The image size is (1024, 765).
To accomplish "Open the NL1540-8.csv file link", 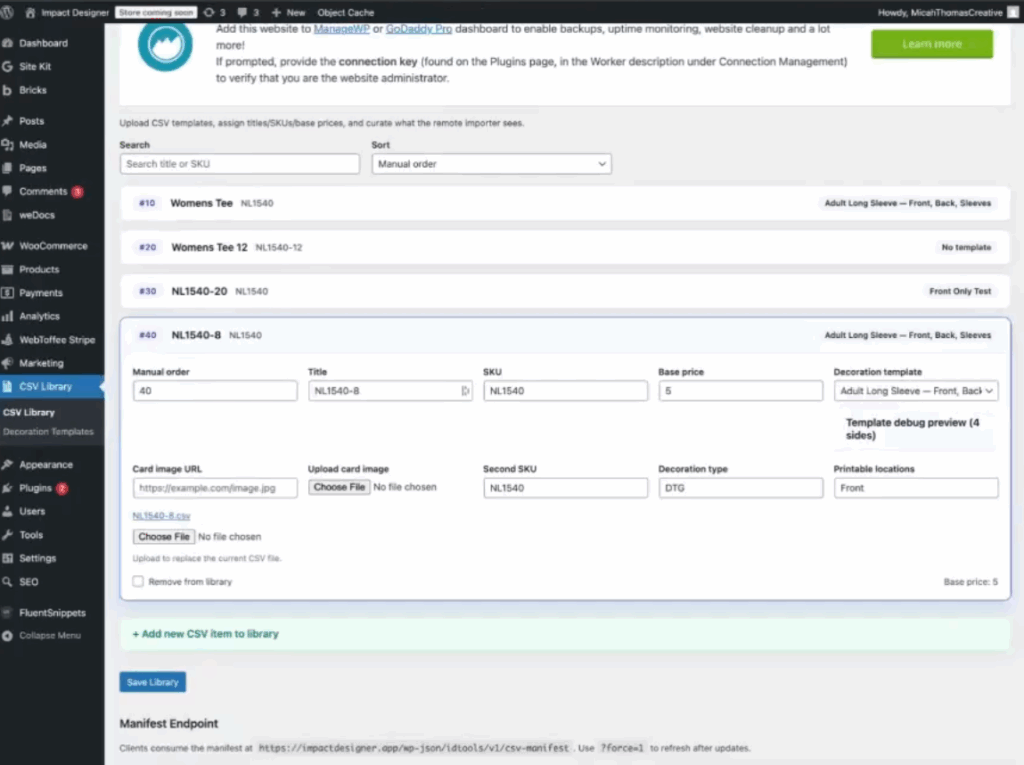I will 161,516.
